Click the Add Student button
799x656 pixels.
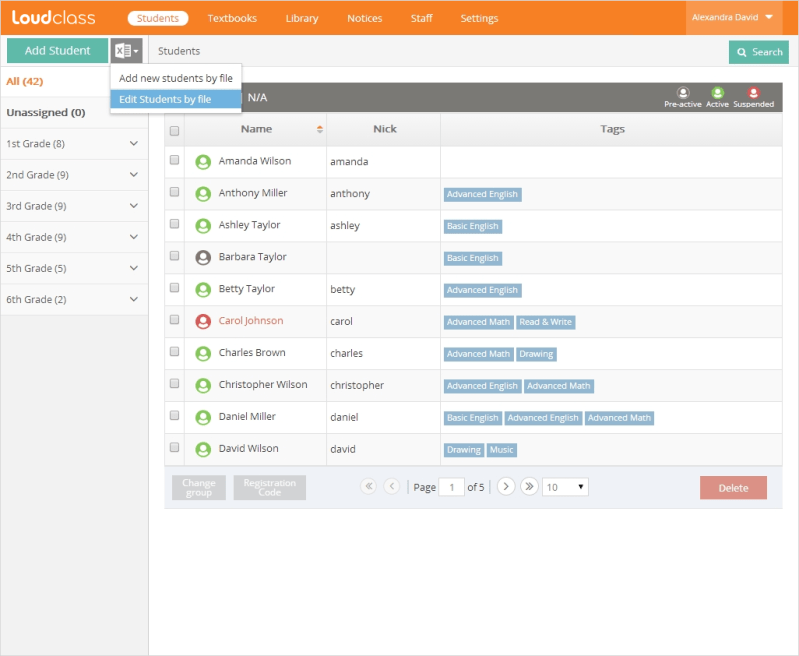point(58,50)
